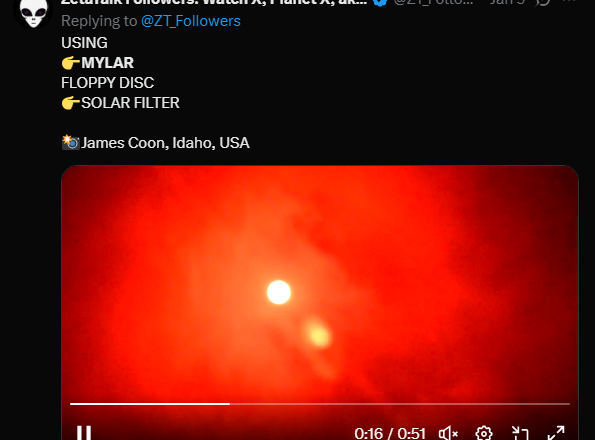Click the blue verified badge
The height and width of the screenshot is (440, 595).
click(x=380, y=2)
